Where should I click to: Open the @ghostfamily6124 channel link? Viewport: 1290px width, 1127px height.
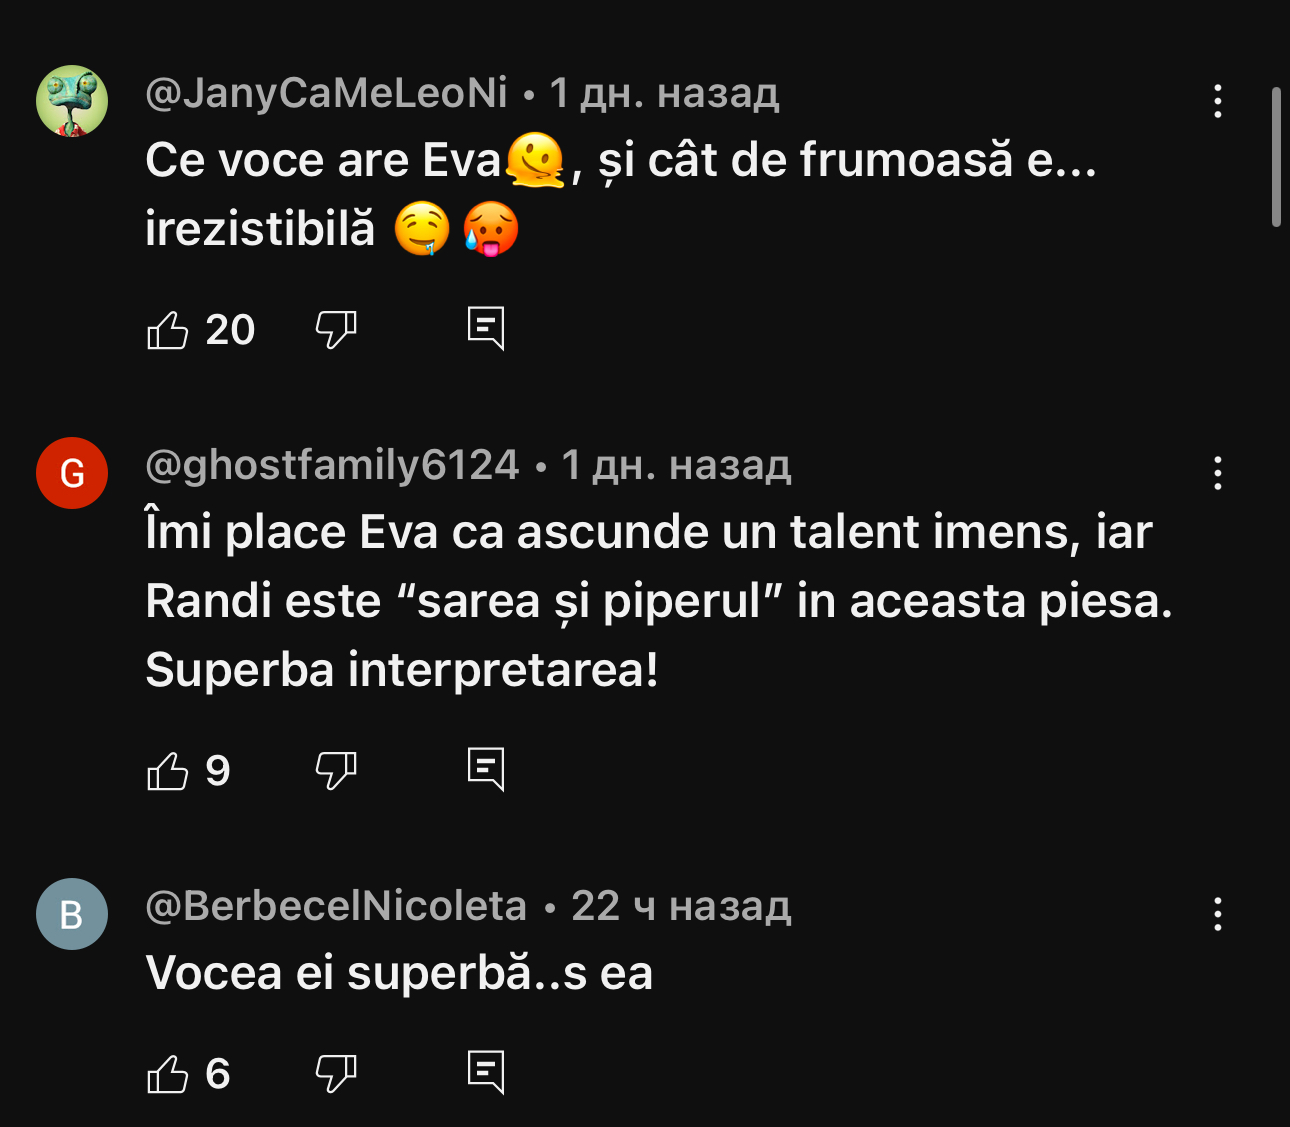332,465
